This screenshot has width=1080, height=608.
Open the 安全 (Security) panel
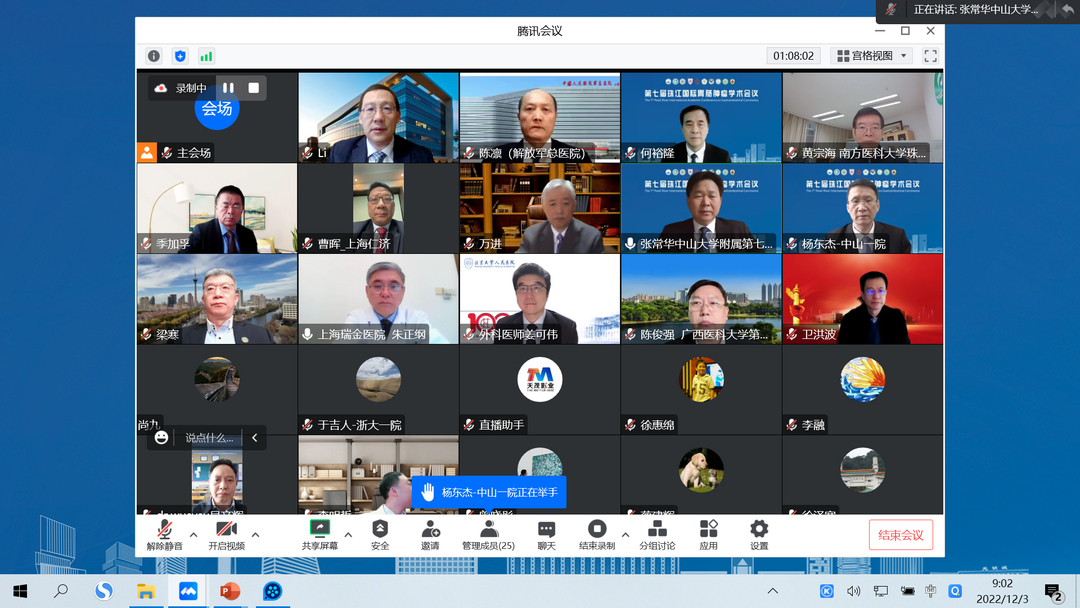[x=380, y=533]
